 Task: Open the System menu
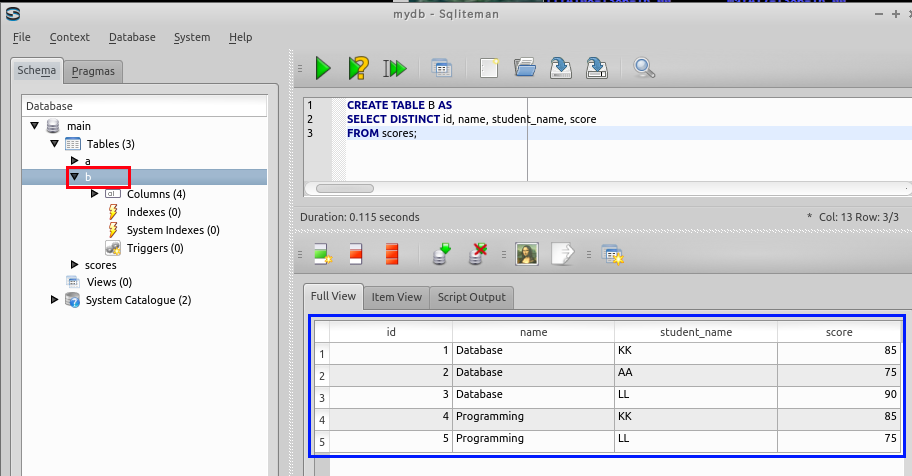click(x=192, y=37)
